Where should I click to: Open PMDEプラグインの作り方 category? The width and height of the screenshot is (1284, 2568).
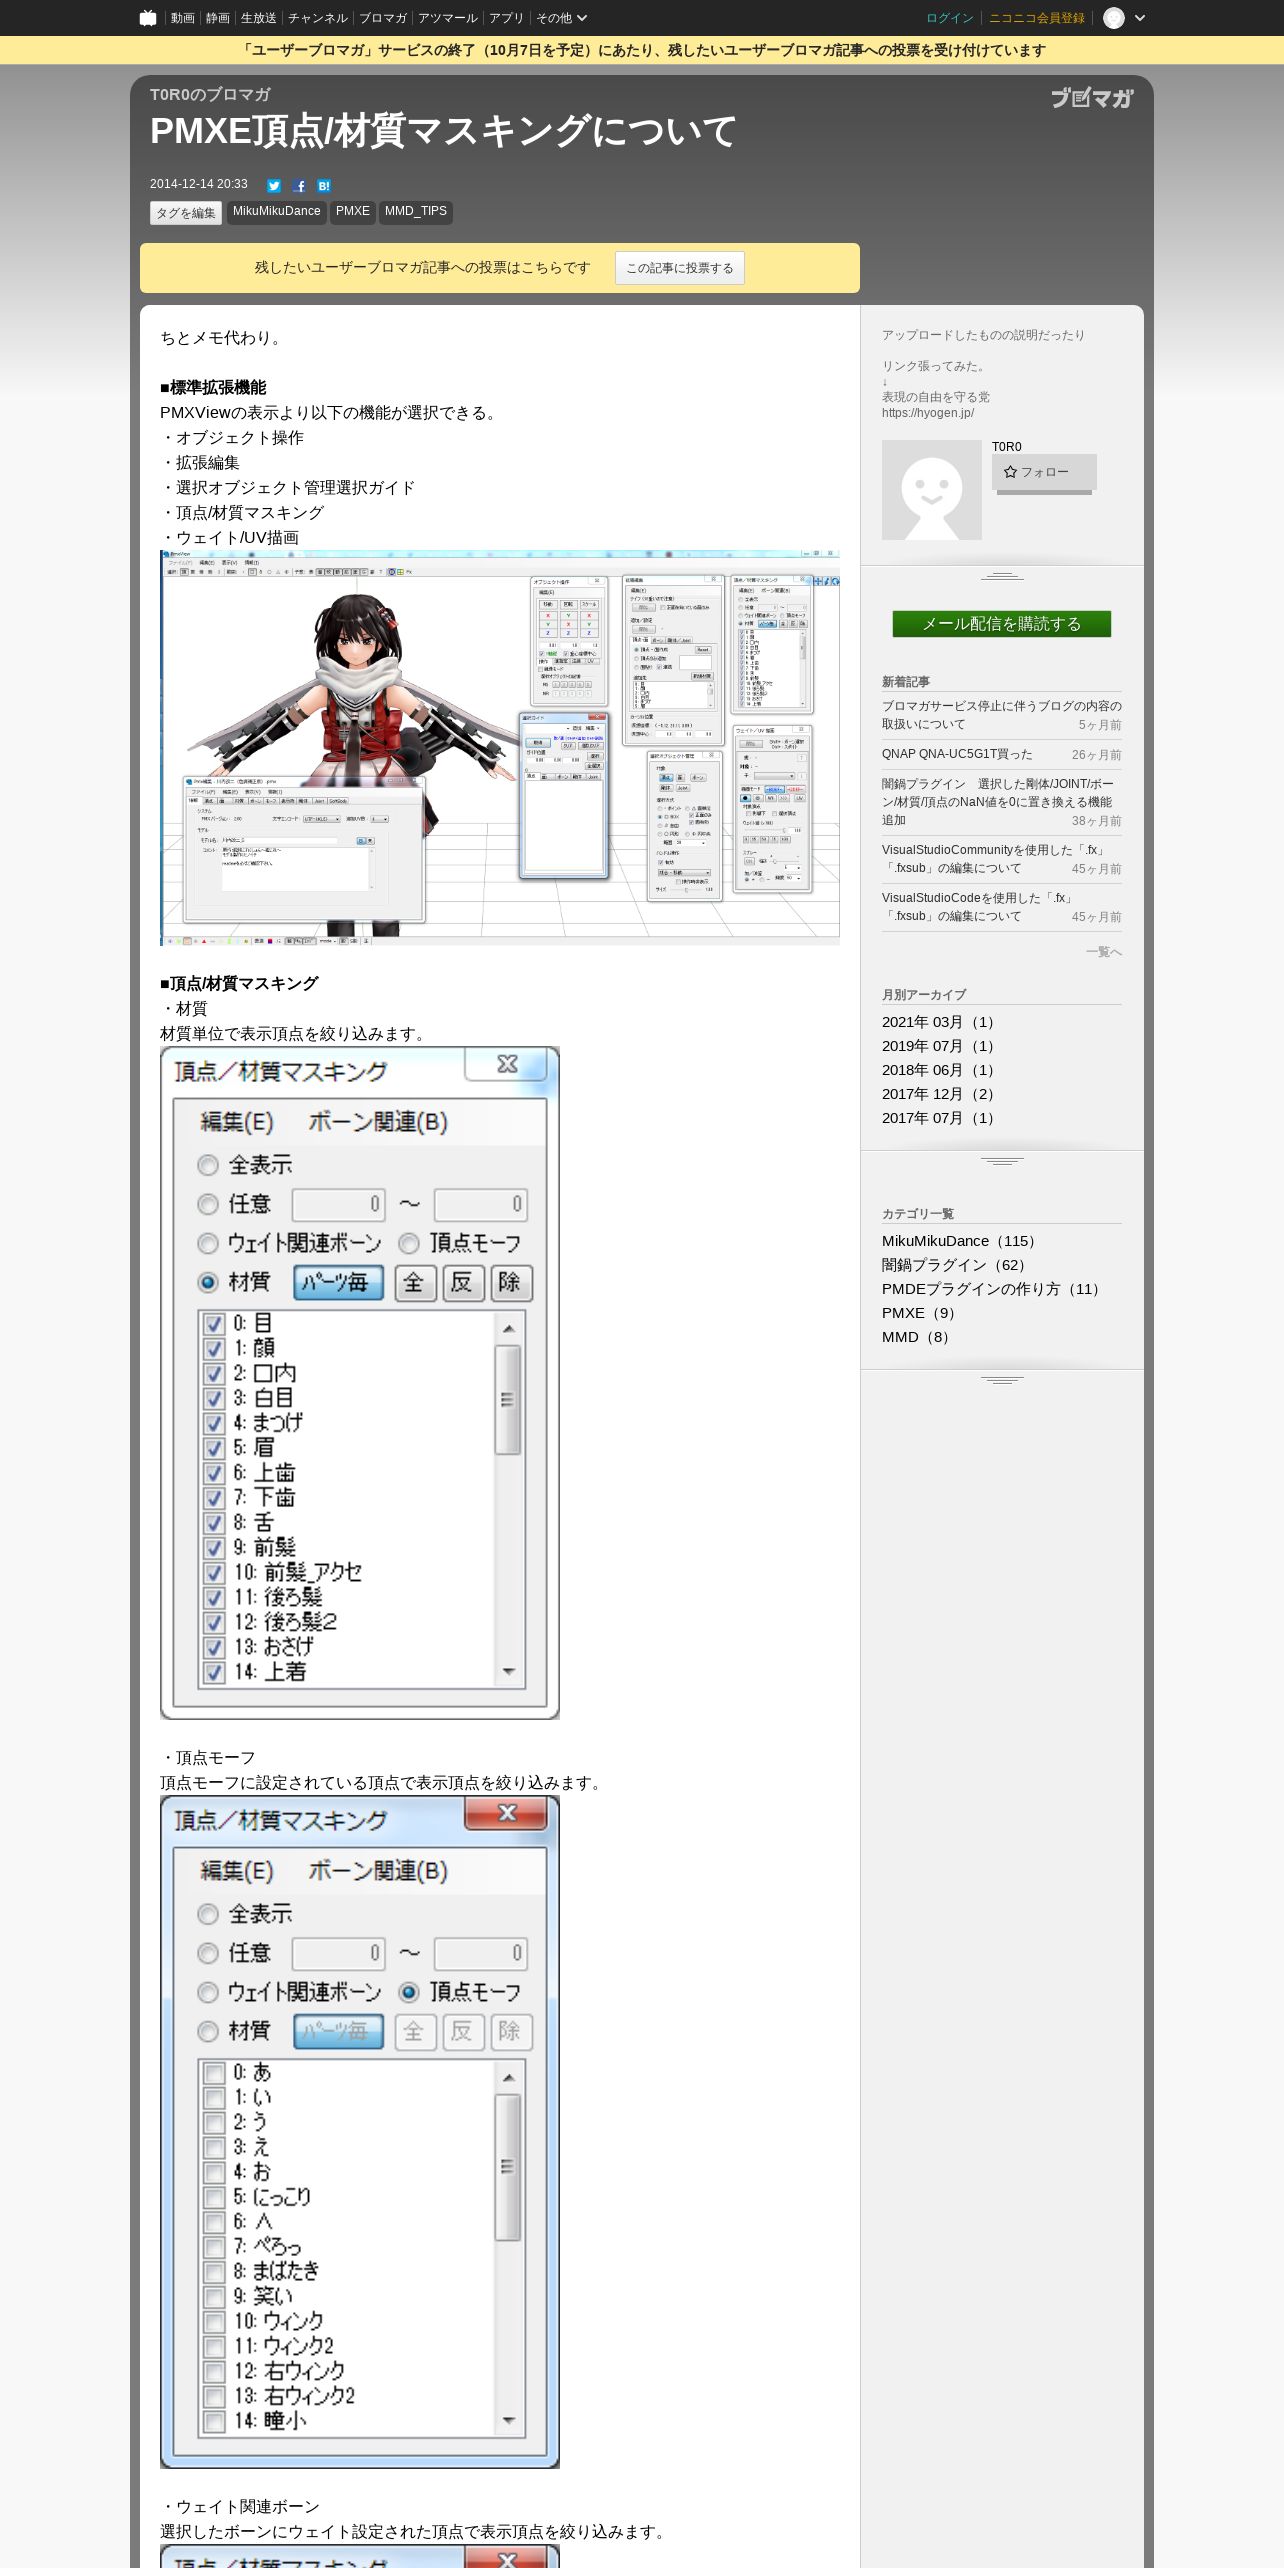[x=994, y=1289]
